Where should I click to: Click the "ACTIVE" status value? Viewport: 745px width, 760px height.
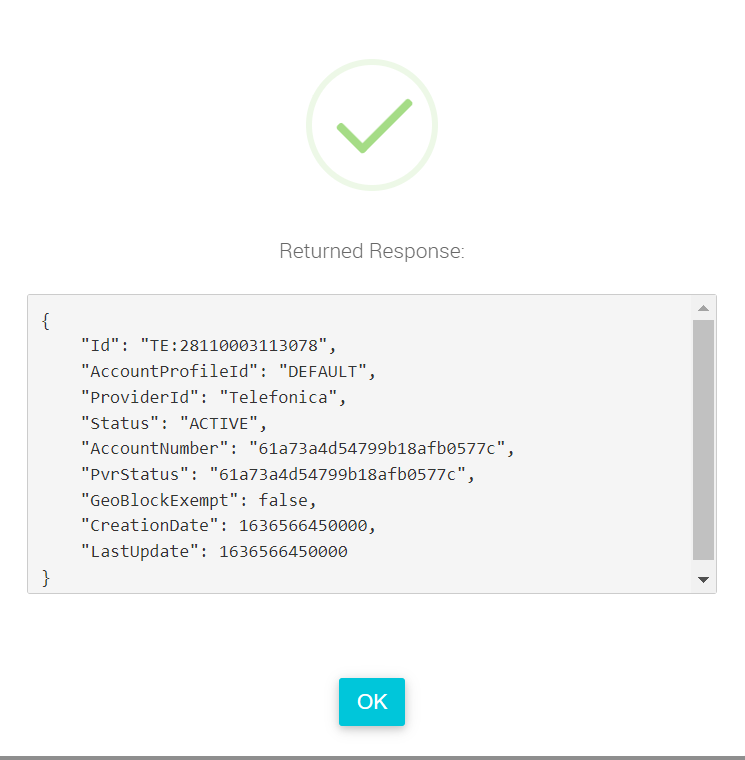[x=219, y=422]
